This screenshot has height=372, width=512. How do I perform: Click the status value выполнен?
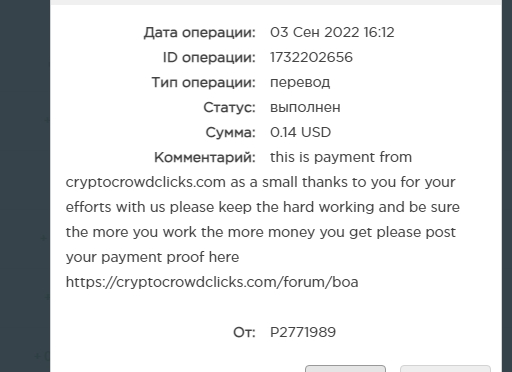(x=305, y=107)
